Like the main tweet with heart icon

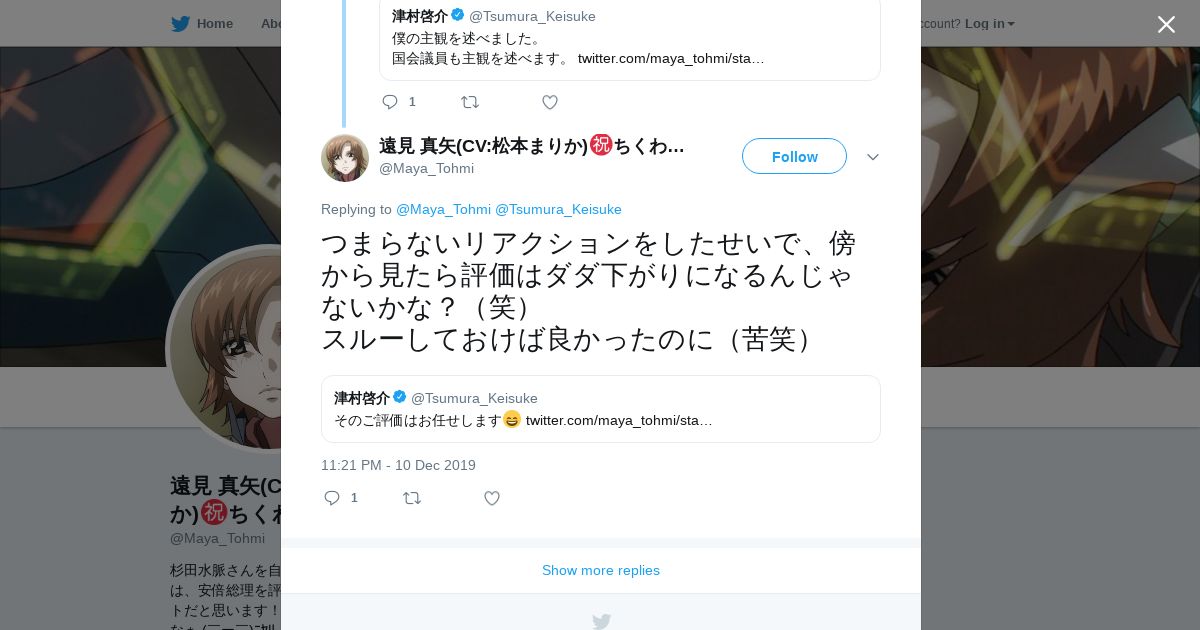pos(492,498)
